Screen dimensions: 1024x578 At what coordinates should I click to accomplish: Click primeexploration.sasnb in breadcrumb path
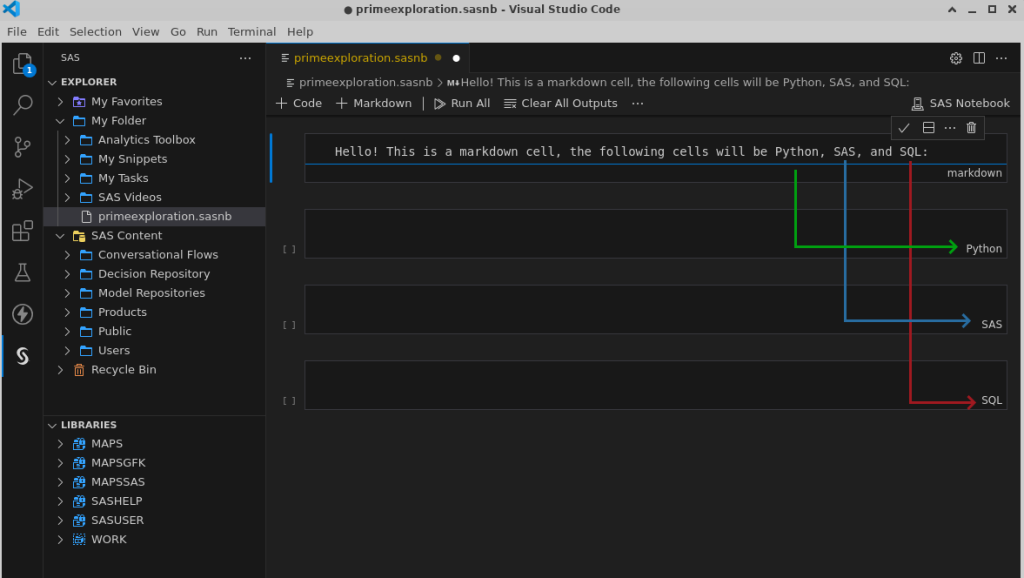click(366, 82)
